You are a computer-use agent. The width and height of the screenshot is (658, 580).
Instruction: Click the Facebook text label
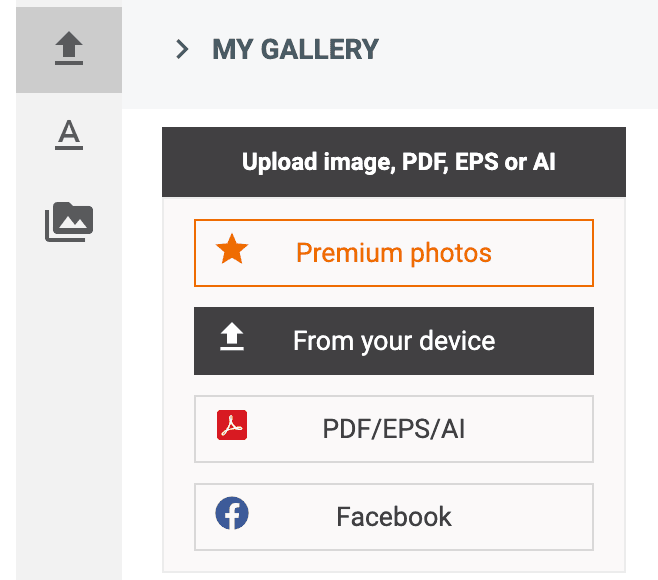[x=394, y=517]
